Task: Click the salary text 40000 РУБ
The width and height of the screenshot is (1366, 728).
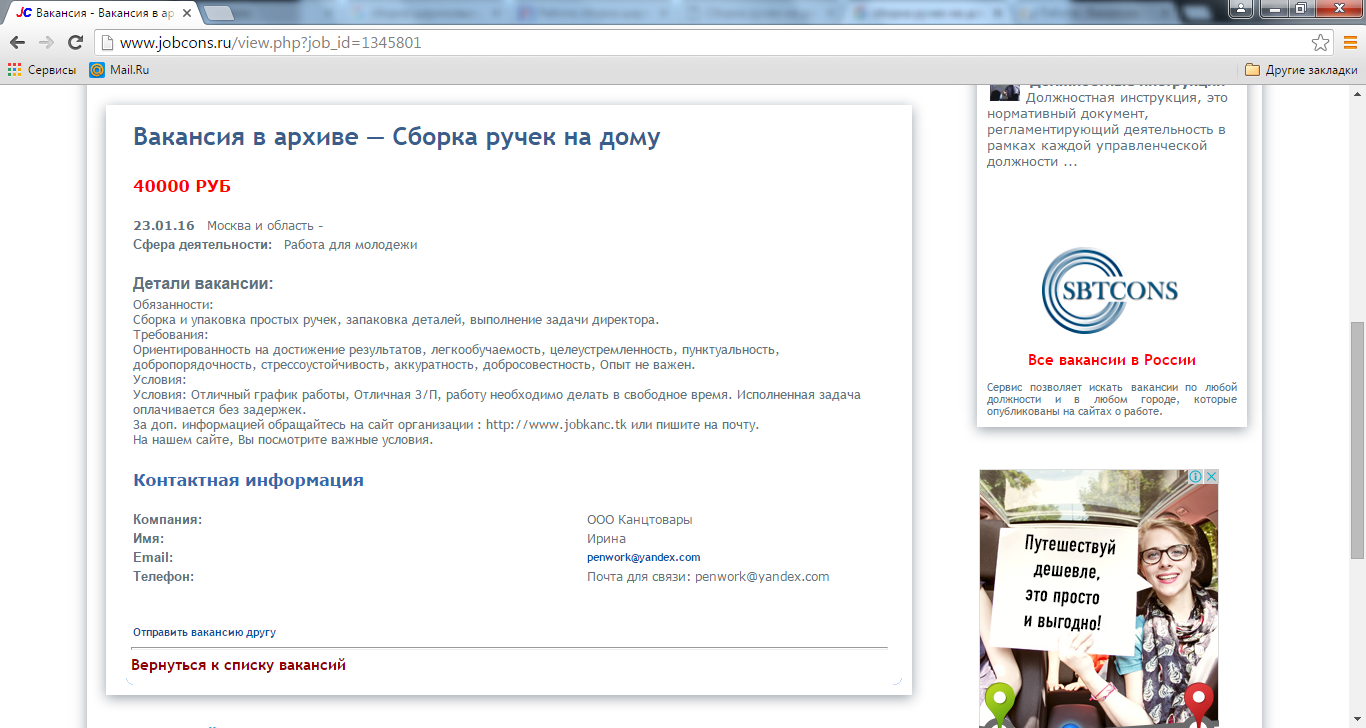Action: pyautogui.click(x=182, y=186)
